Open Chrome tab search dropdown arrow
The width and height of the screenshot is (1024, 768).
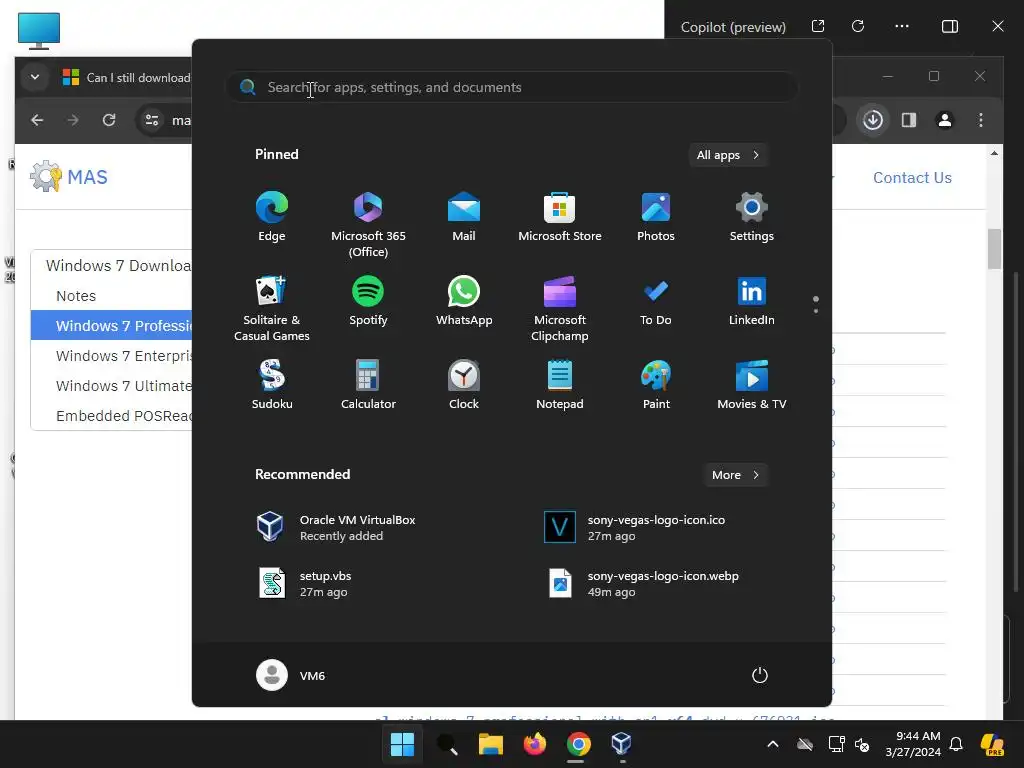[x=35, y=77]
